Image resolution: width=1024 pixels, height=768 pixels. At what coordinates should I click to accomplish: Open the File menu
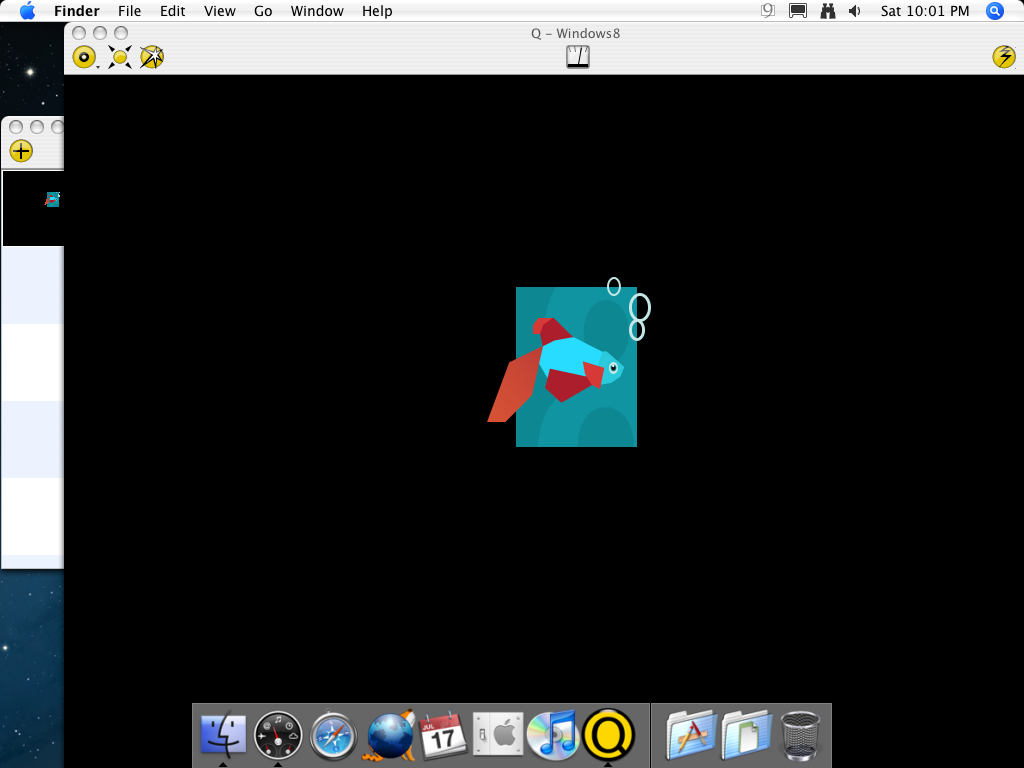click(129, 11)
